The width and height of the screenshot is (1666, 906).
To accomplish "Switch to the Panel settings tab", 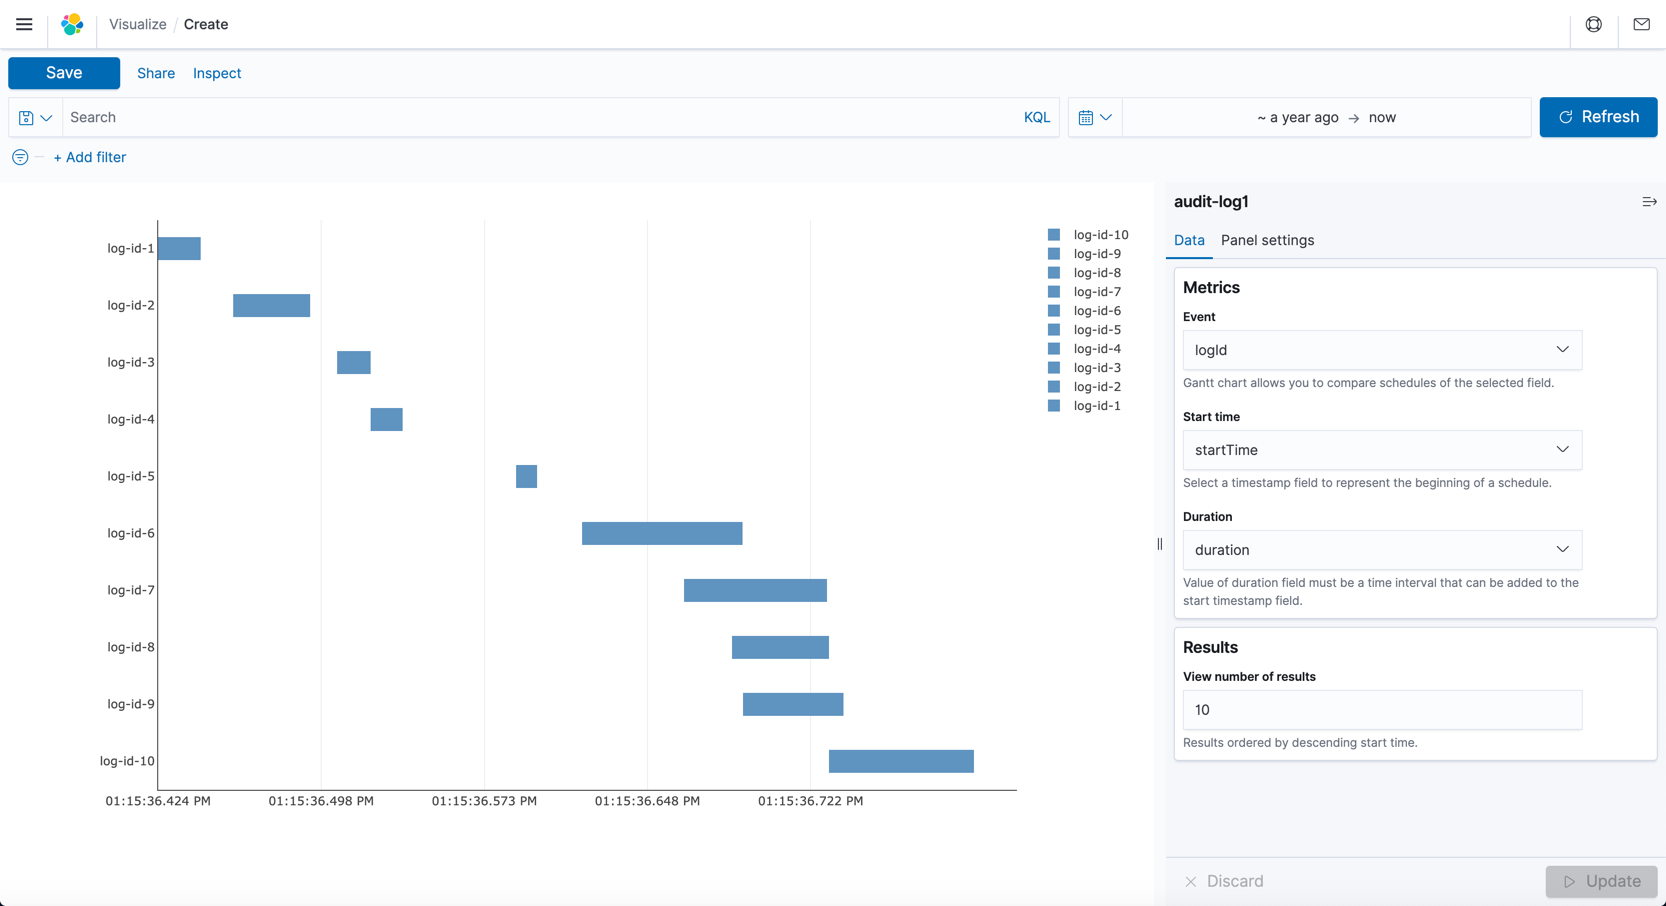I will point(1267,240).
